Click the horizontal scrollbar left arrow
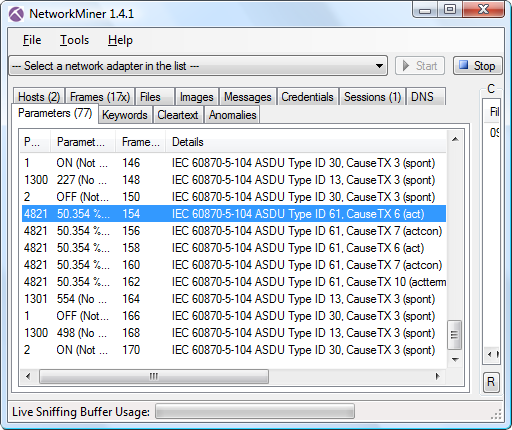 tap(28, 376)
